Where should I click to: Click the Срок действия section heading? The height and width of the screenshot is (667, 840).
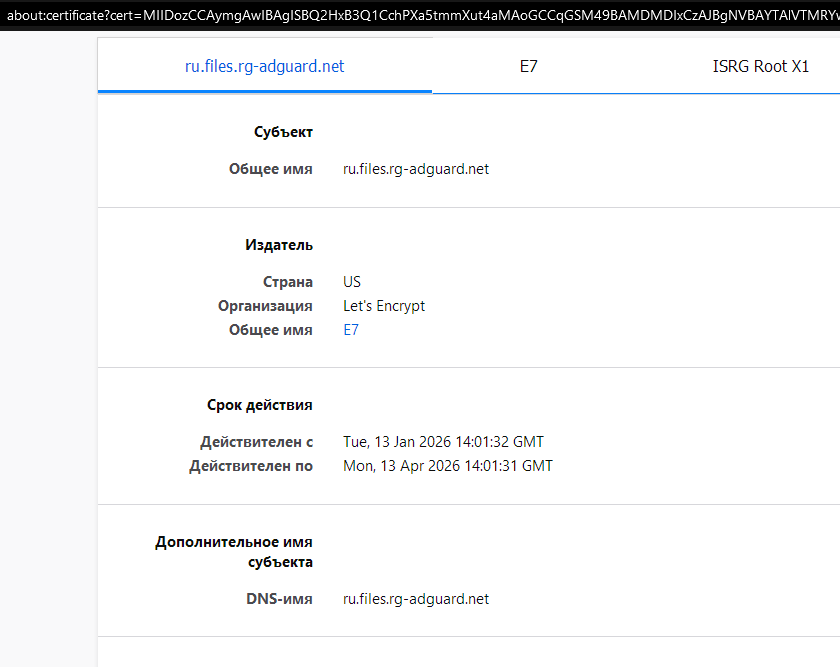pyautogui.click(x=260, y=405)
